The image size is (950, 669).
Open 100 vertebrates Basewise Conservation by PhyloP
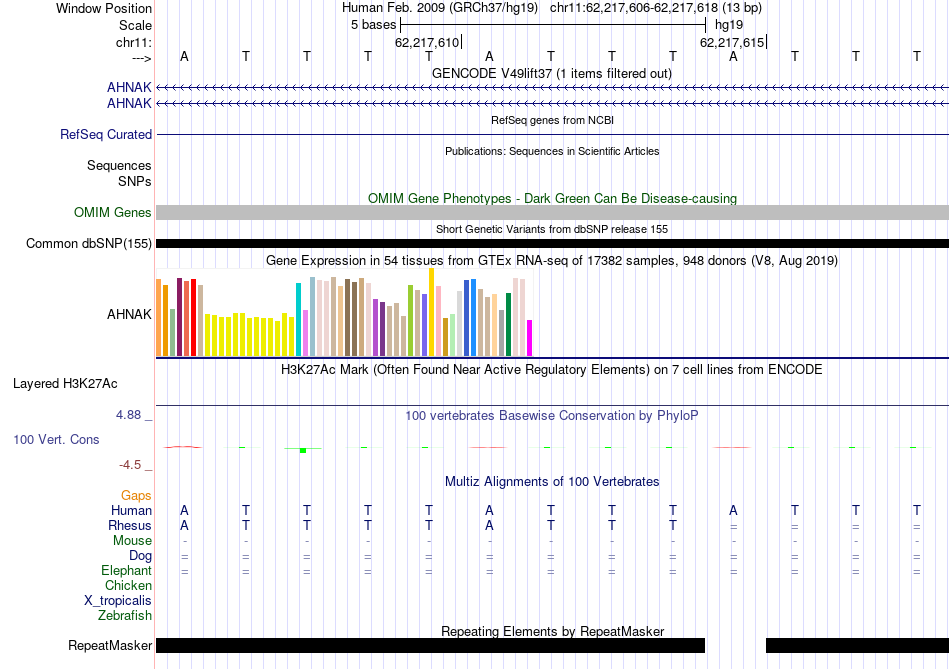pos(552,416)
